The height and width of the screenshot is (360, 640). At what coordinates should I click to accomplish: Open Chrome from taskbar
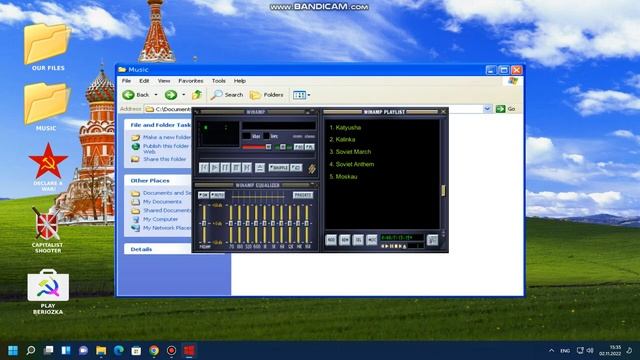click(154, 351)
